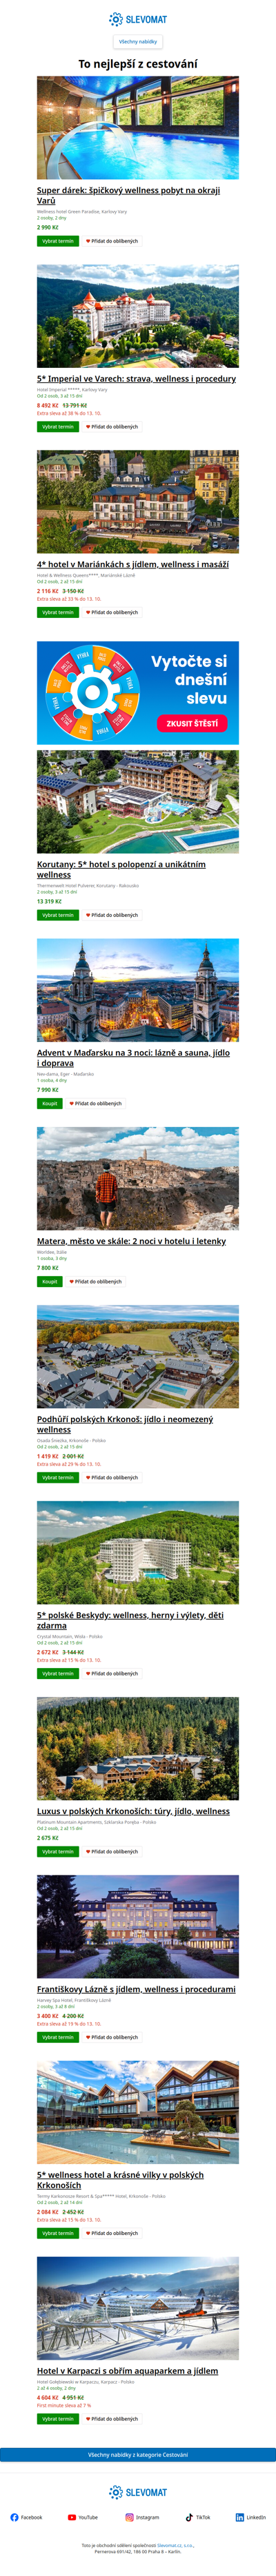
Task: Open the Matera, město ve skále title link
Action: pyautogui.click(x=131, y=1241)
